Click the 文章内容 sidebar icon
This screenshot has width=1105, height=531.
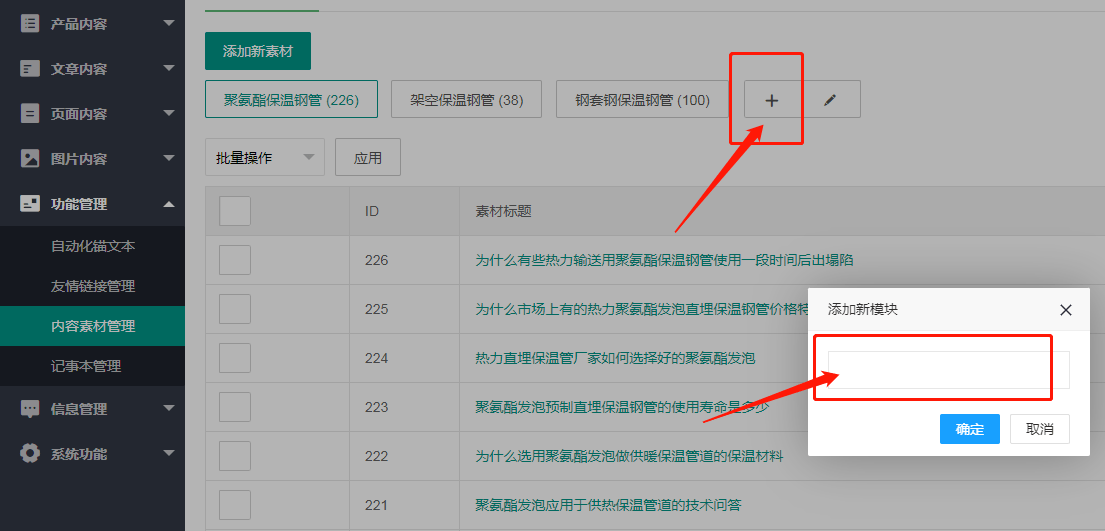pos(30,69)
